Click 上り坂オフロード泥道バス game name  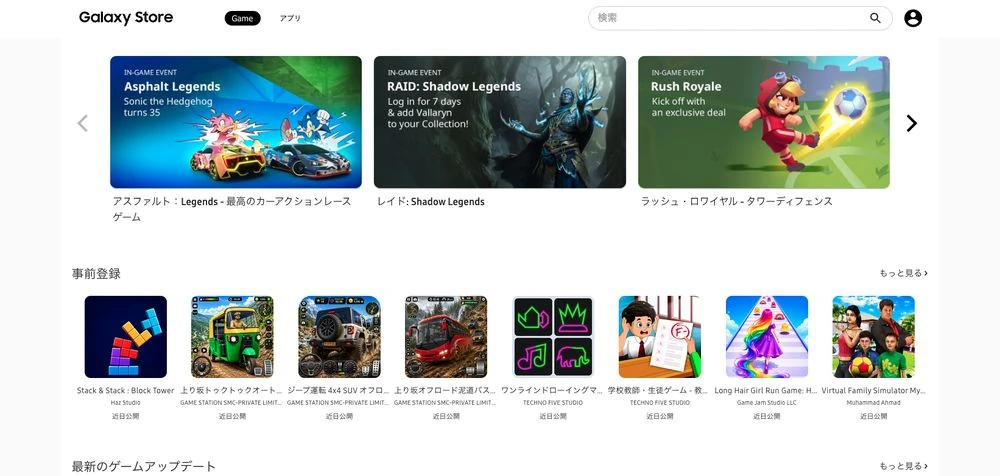pos(446,390)
